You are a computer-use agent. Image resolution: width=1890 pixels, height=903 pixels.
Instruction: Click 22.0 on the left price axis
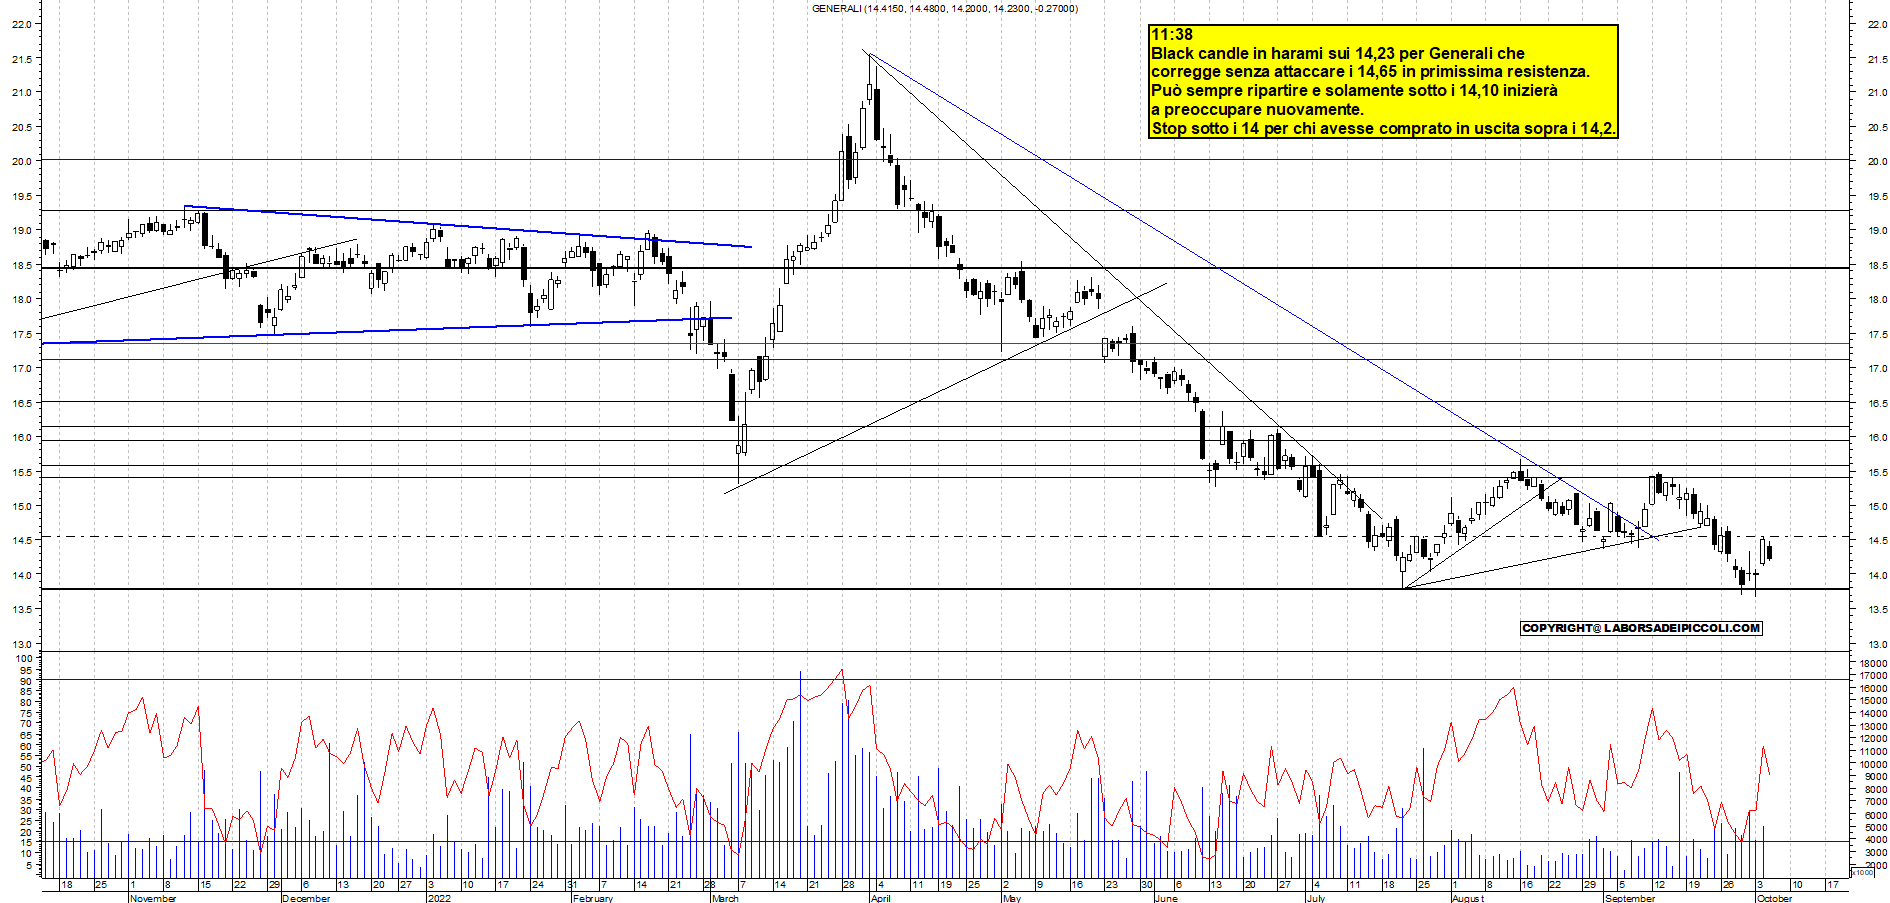click(20, 24)
